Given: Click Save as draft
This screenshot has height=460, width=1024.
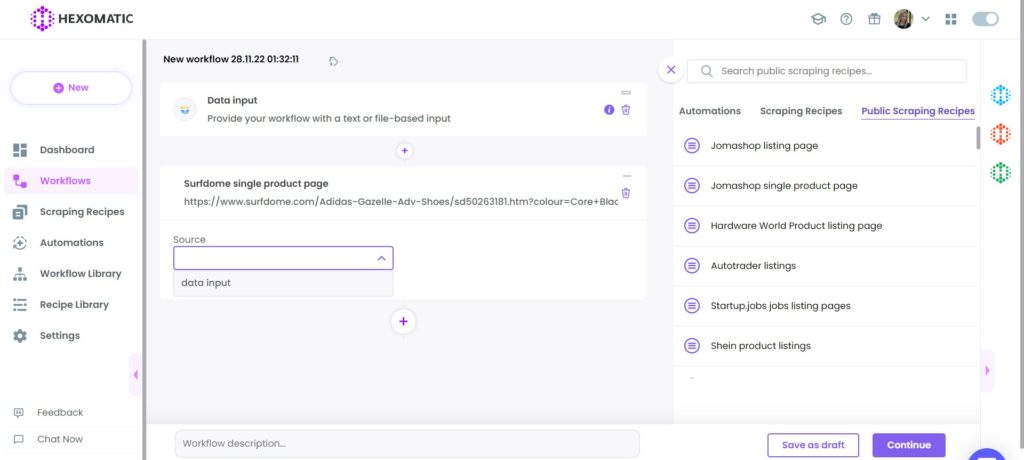Looking at the screenshot, I should [813, 445].
